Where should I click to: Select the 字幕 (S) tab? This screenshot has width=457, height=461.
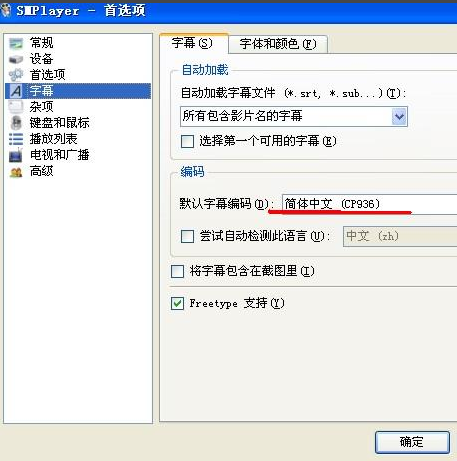[193, 43]
